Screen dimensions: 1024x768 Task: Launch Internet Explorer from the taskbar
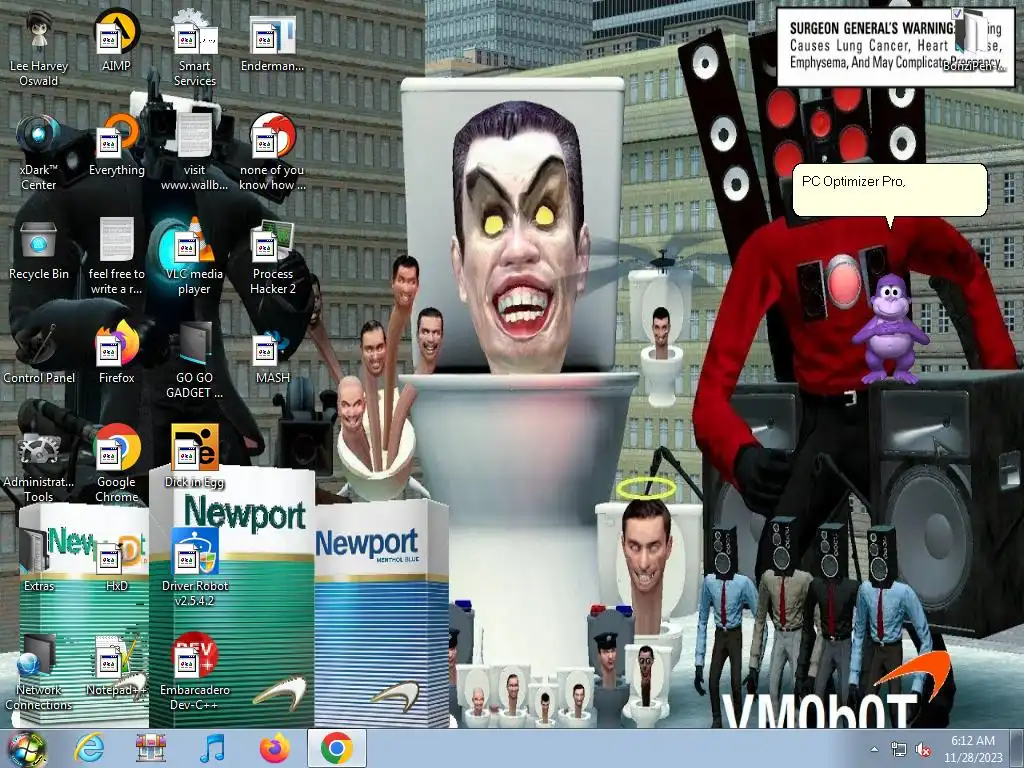pos(89,748)
